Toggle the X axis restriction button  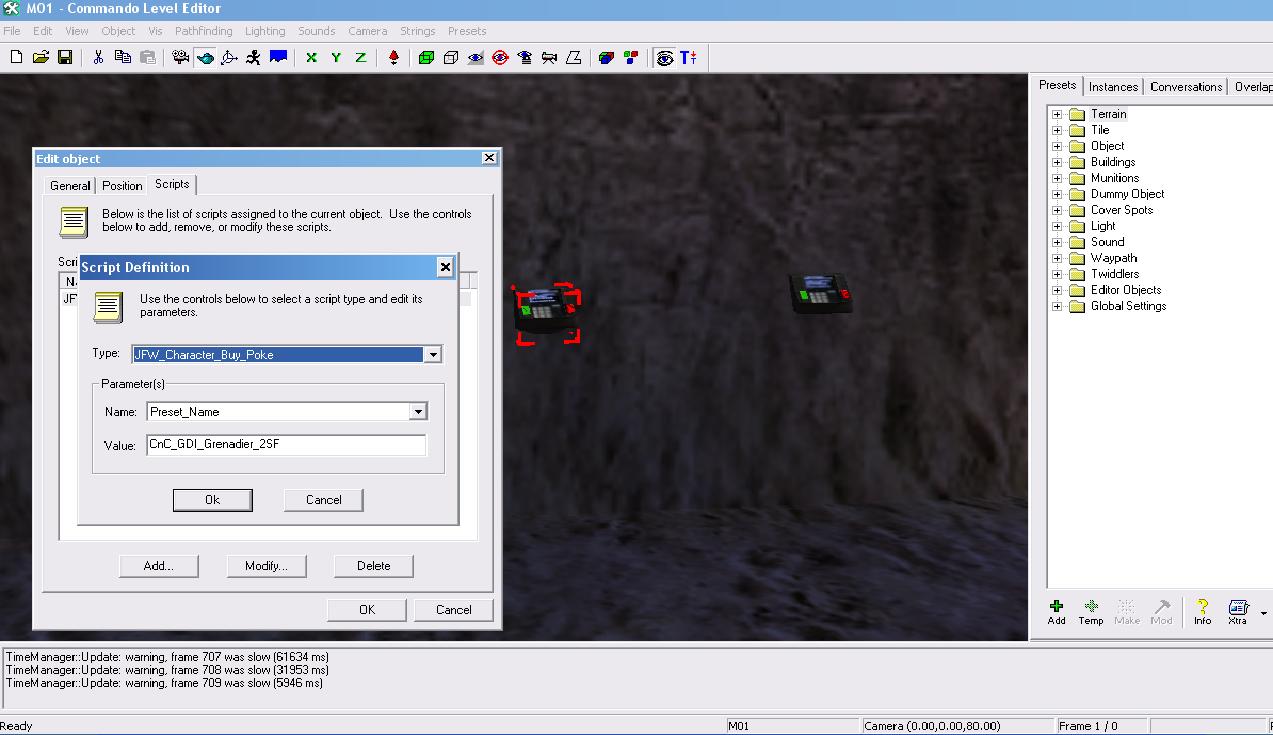click(x=311, y=58)
